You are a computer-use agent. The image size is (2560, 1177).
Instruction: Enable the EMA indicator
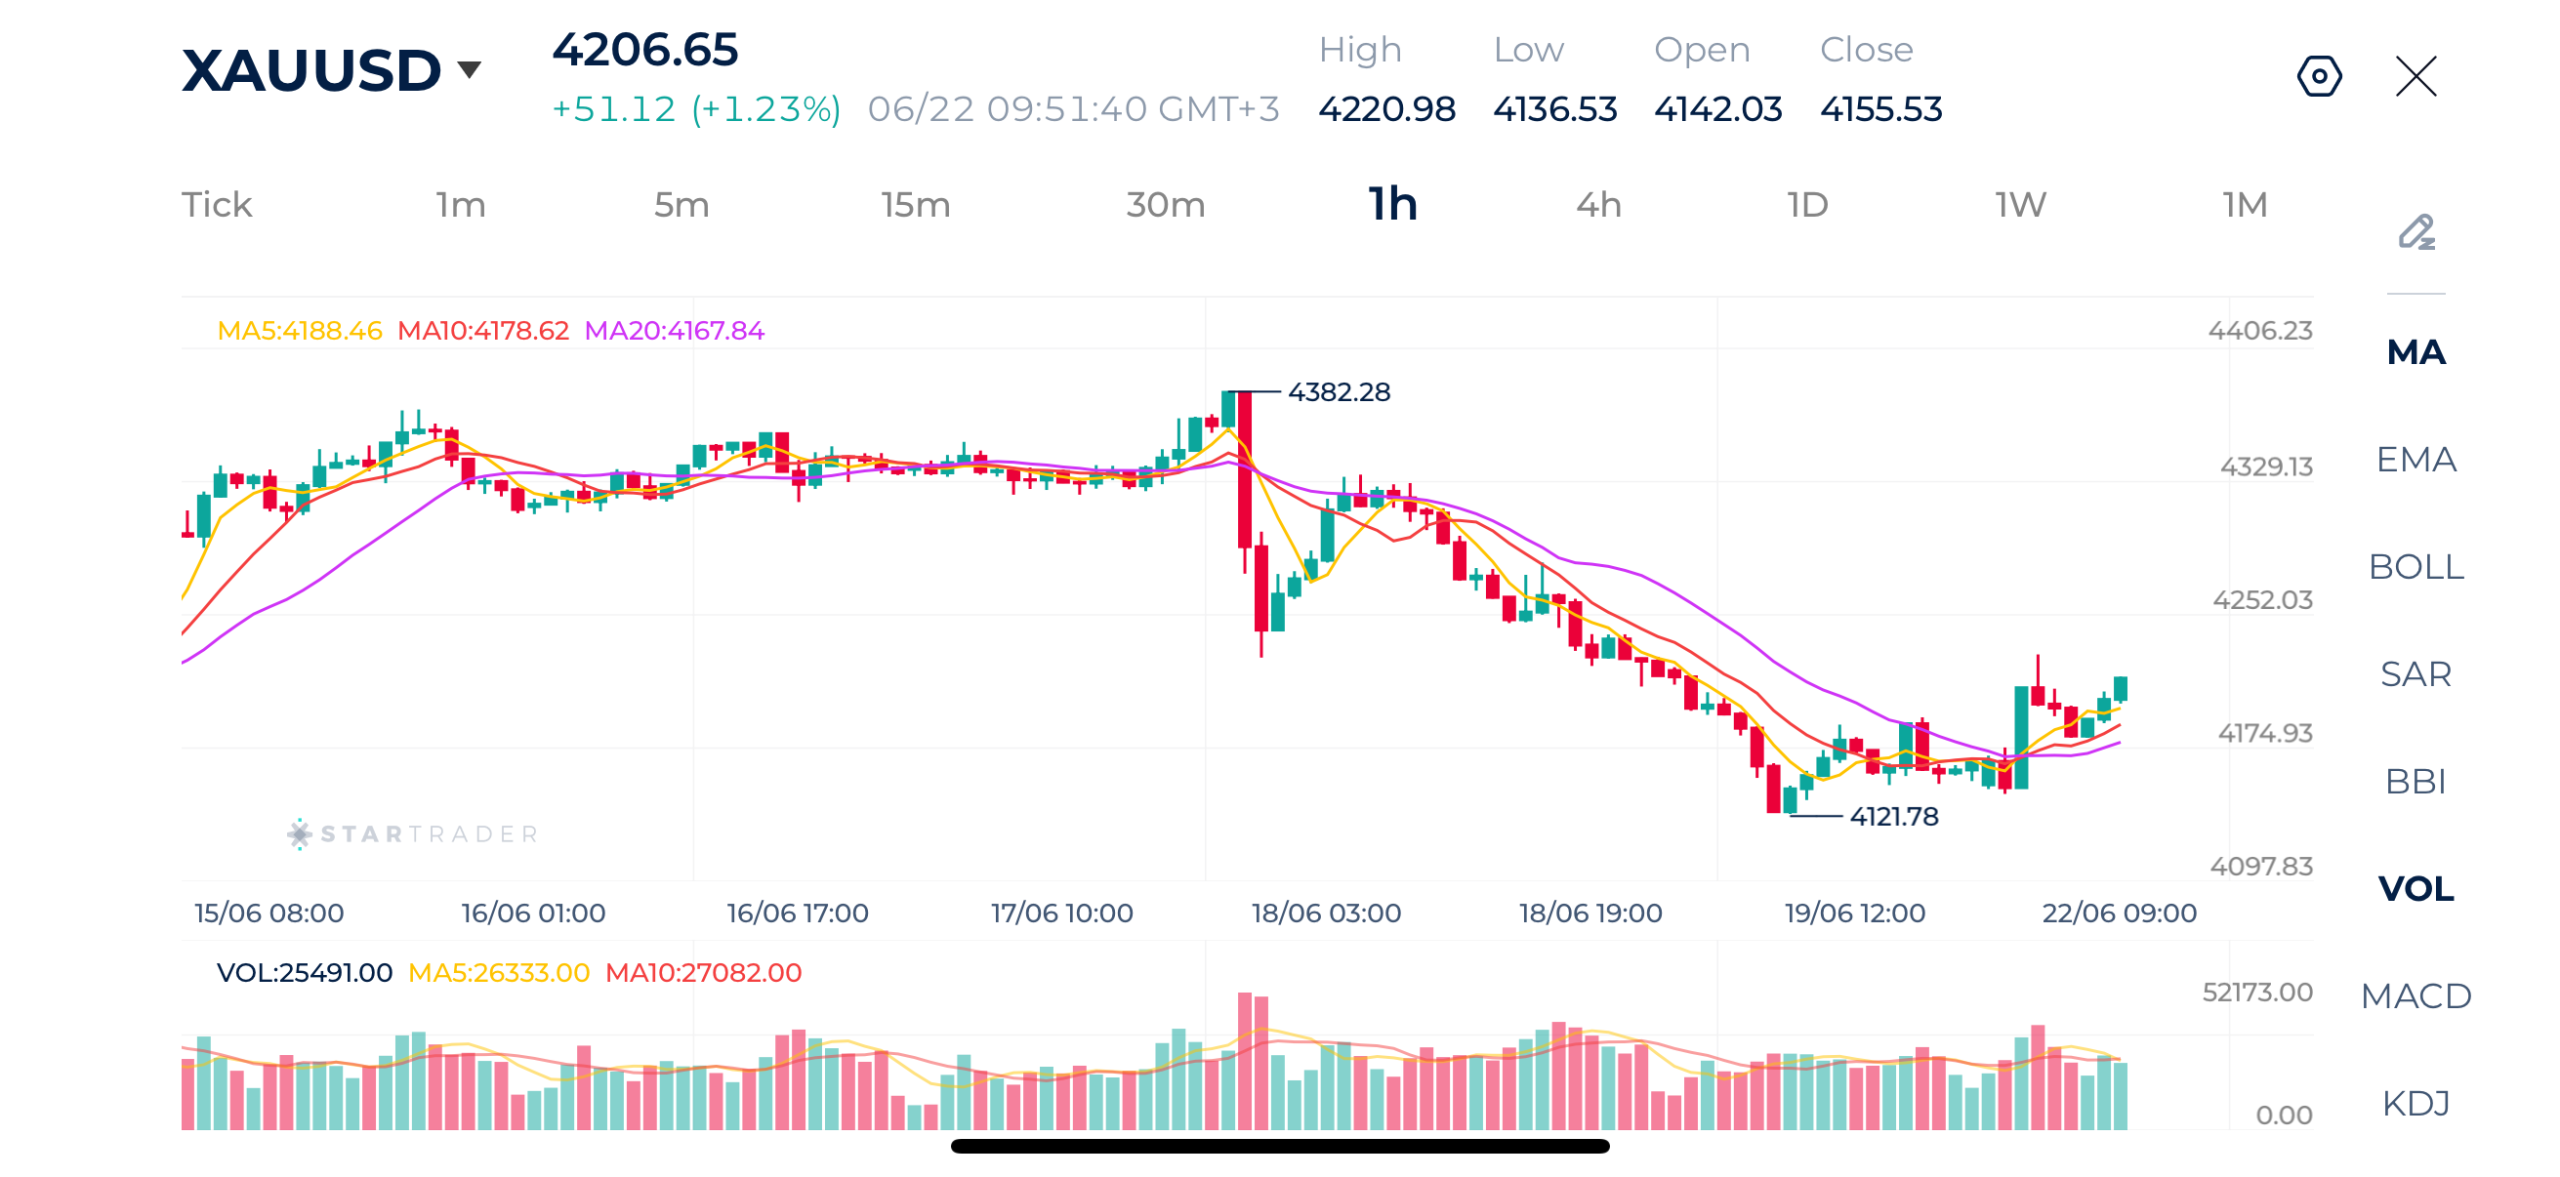tap(2414, 458)
